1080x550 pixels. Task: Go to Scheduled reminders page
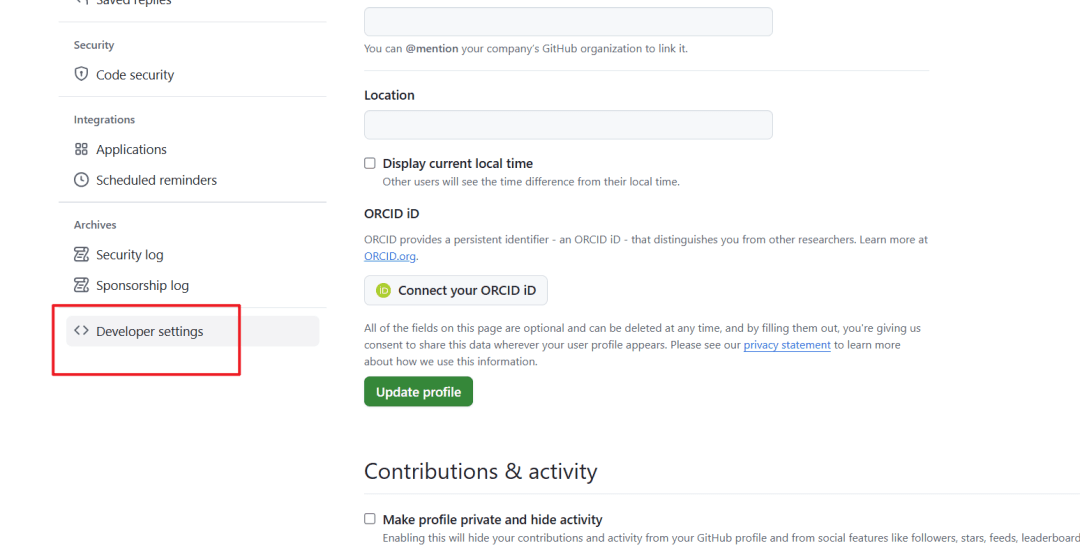click(156, 180)
